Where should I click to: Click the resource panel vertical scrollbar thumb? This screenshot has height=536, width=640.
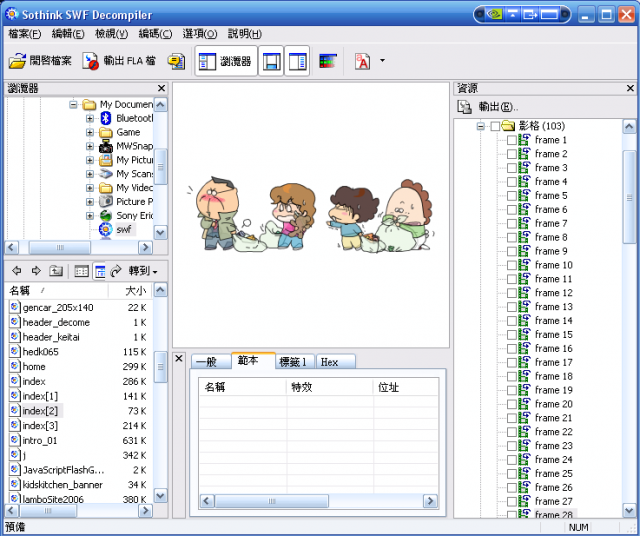(x=629, y=197)
